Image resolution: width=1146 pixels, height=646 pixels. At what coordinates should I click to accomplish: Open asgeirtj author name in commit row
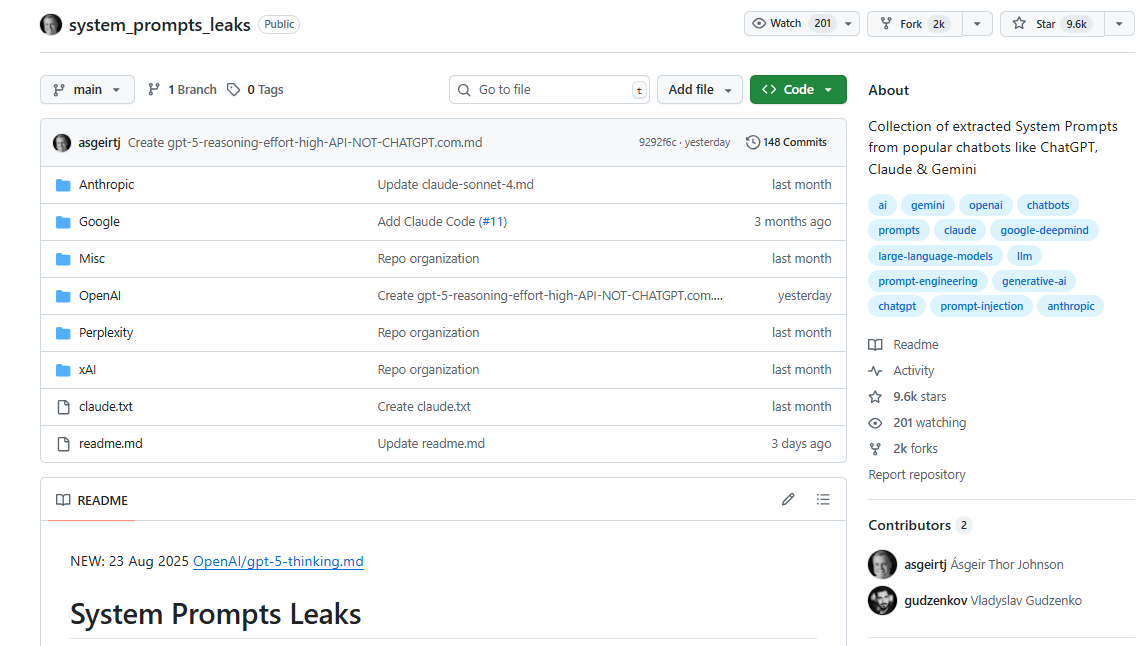click(99, 142)
